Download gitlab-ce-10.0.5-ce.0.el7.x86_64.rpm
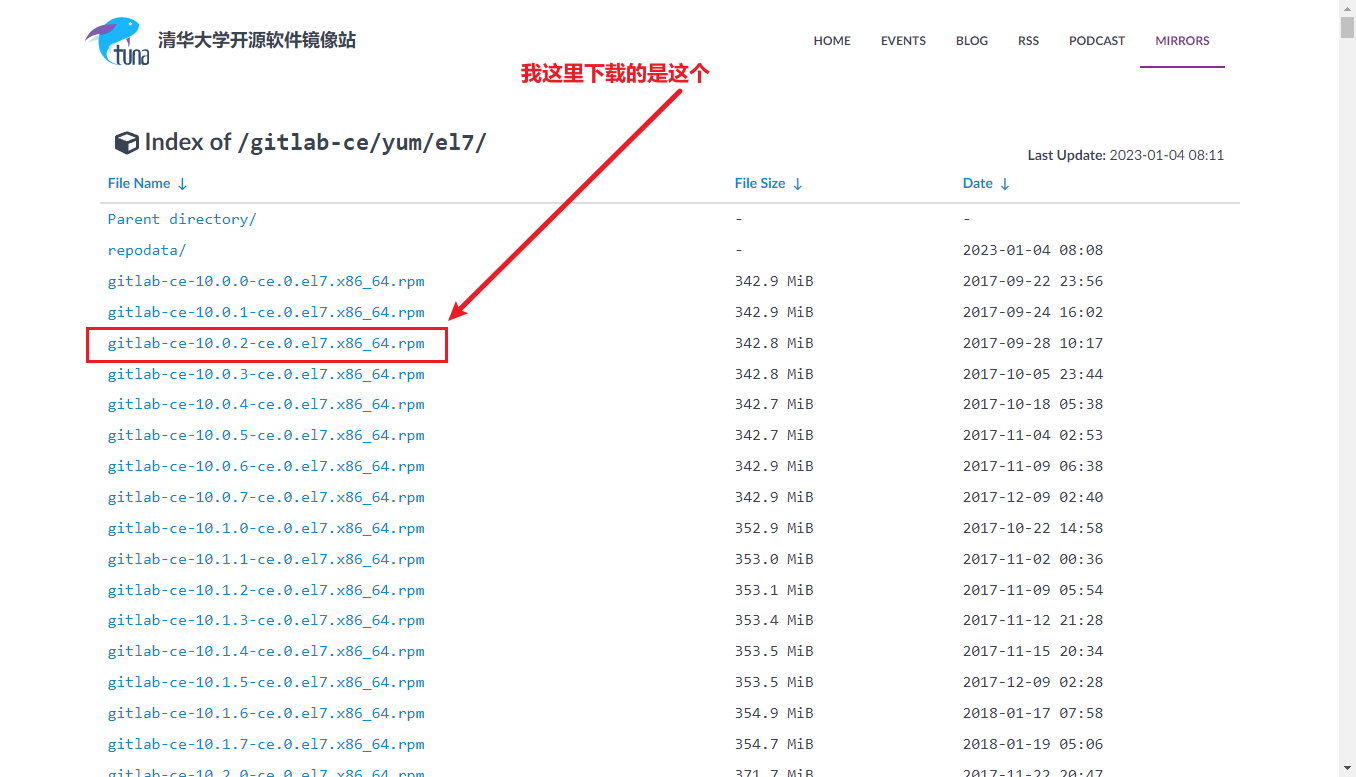The height and width of the screenshot is (777, 1356). point(266,435)
